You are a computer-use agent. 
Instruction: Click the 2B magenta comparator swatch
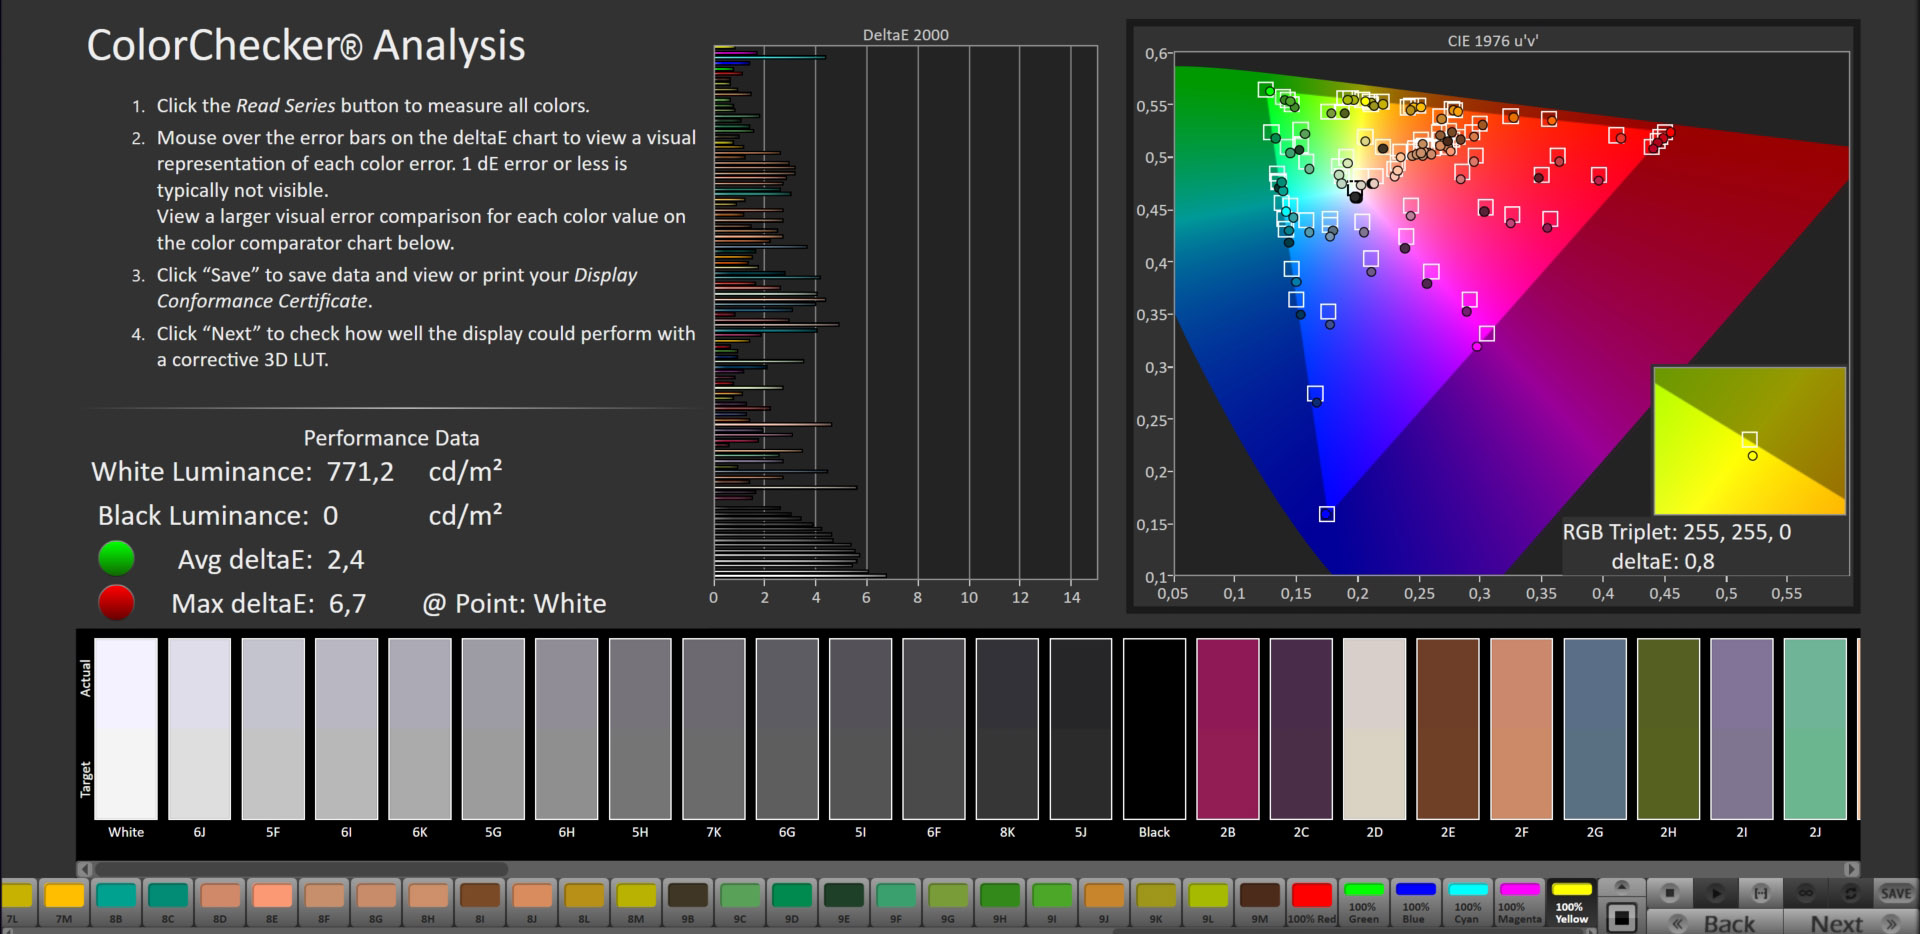1228,729
